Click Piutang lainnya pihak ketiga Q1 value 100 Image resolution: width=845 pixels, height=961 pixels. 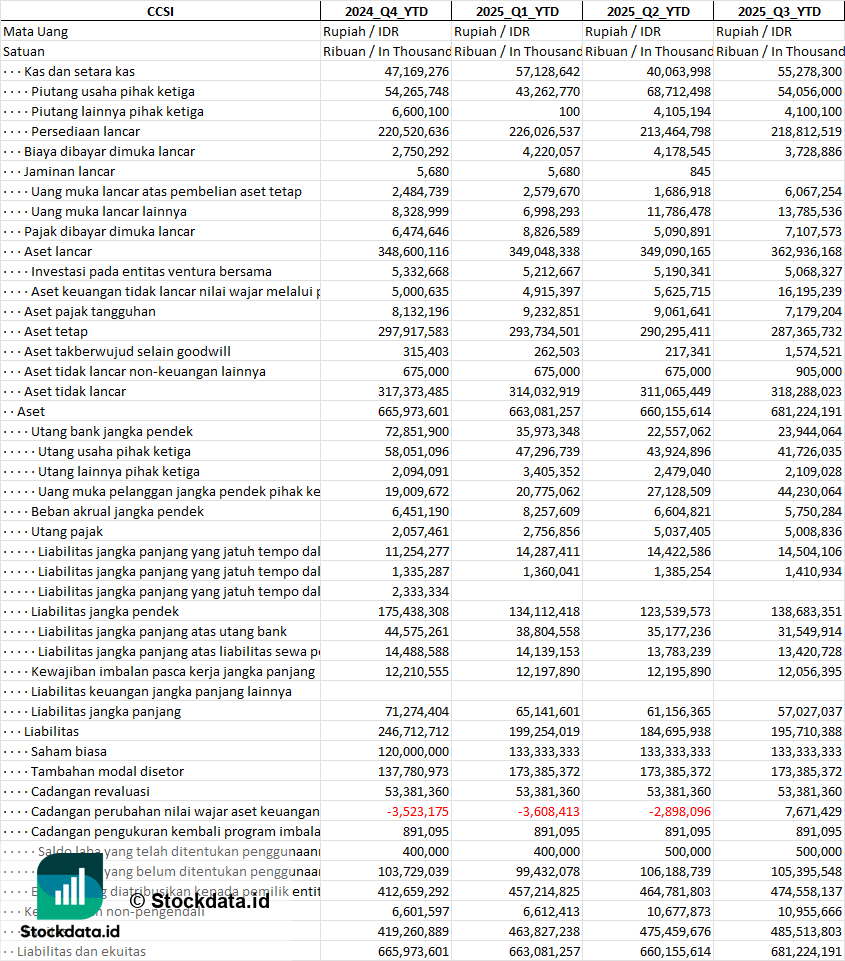coord(569,112)
